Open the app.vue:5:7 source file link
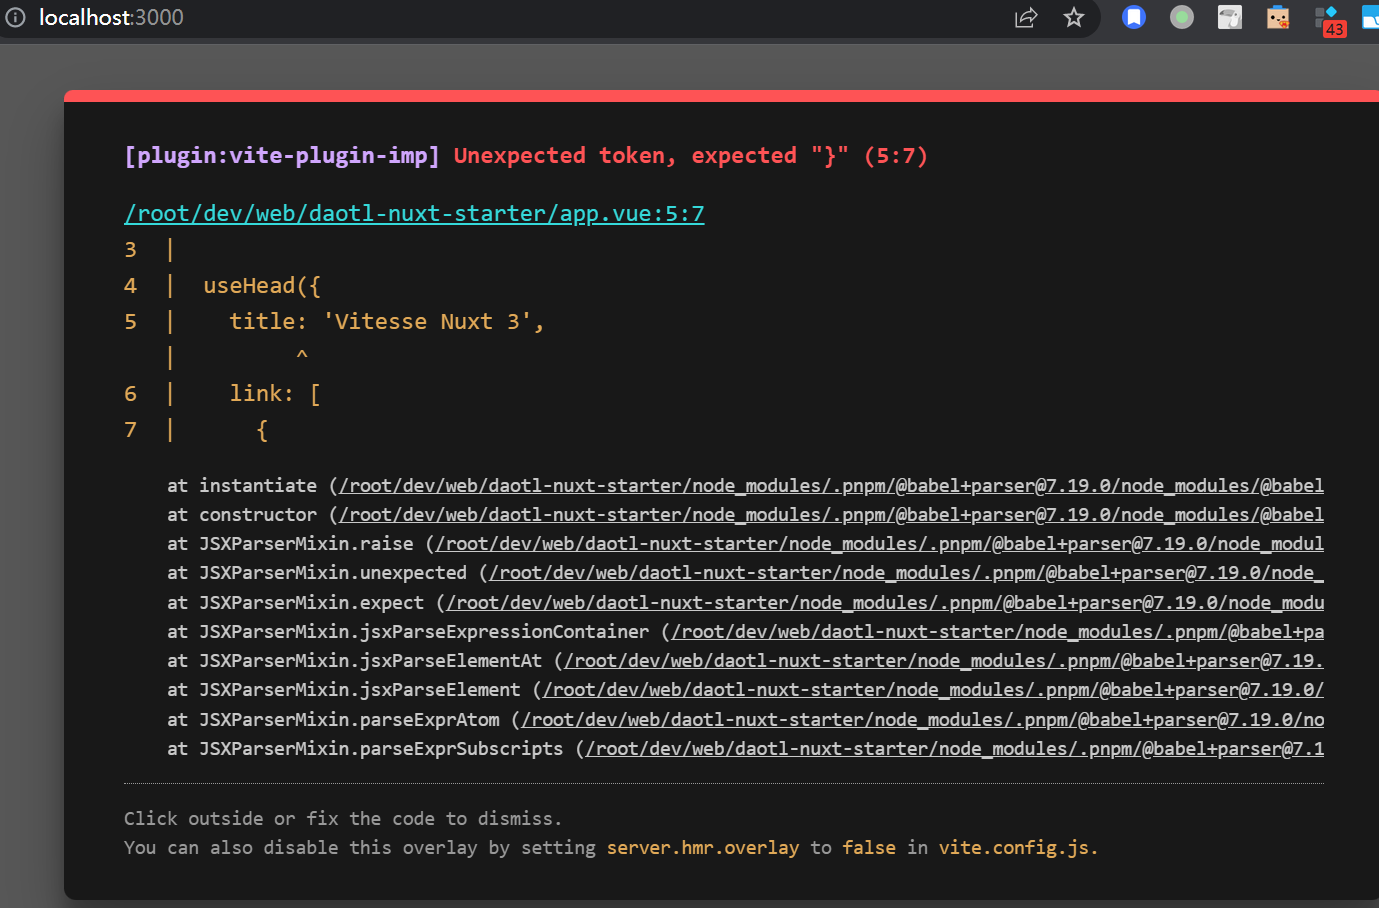 [x=414, y=213]
